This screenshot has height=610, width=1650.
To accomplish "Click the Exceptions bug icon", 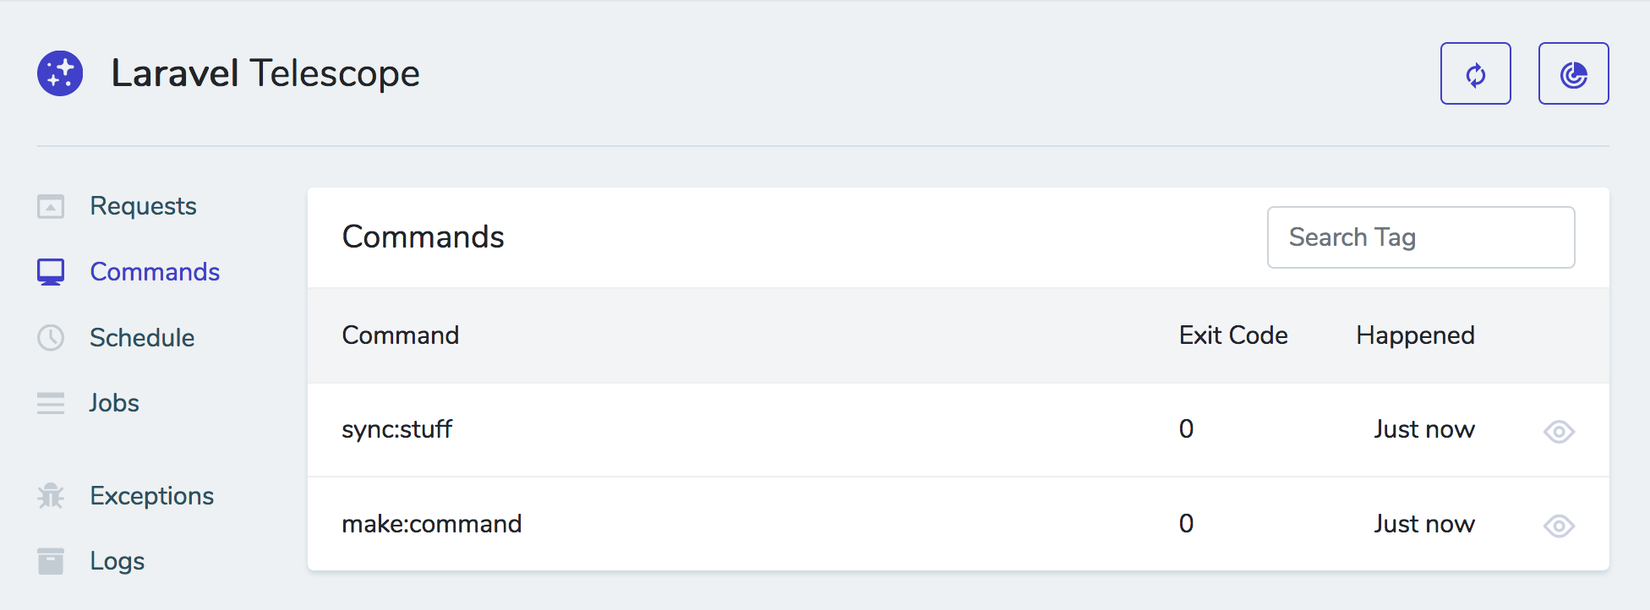I will click(x=51, y=496).
